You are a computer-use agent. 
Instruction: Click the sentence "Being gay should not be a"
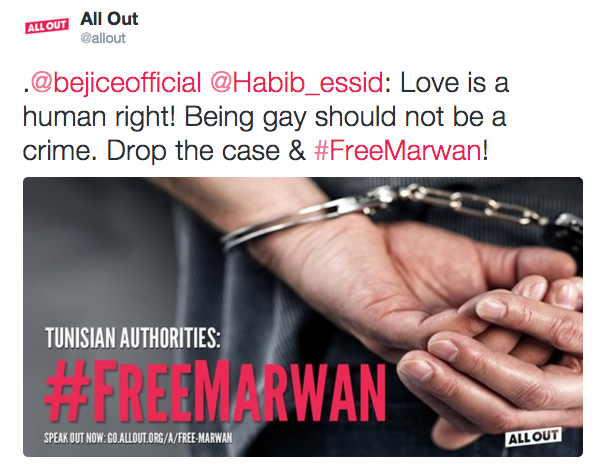tap(345, 117)
